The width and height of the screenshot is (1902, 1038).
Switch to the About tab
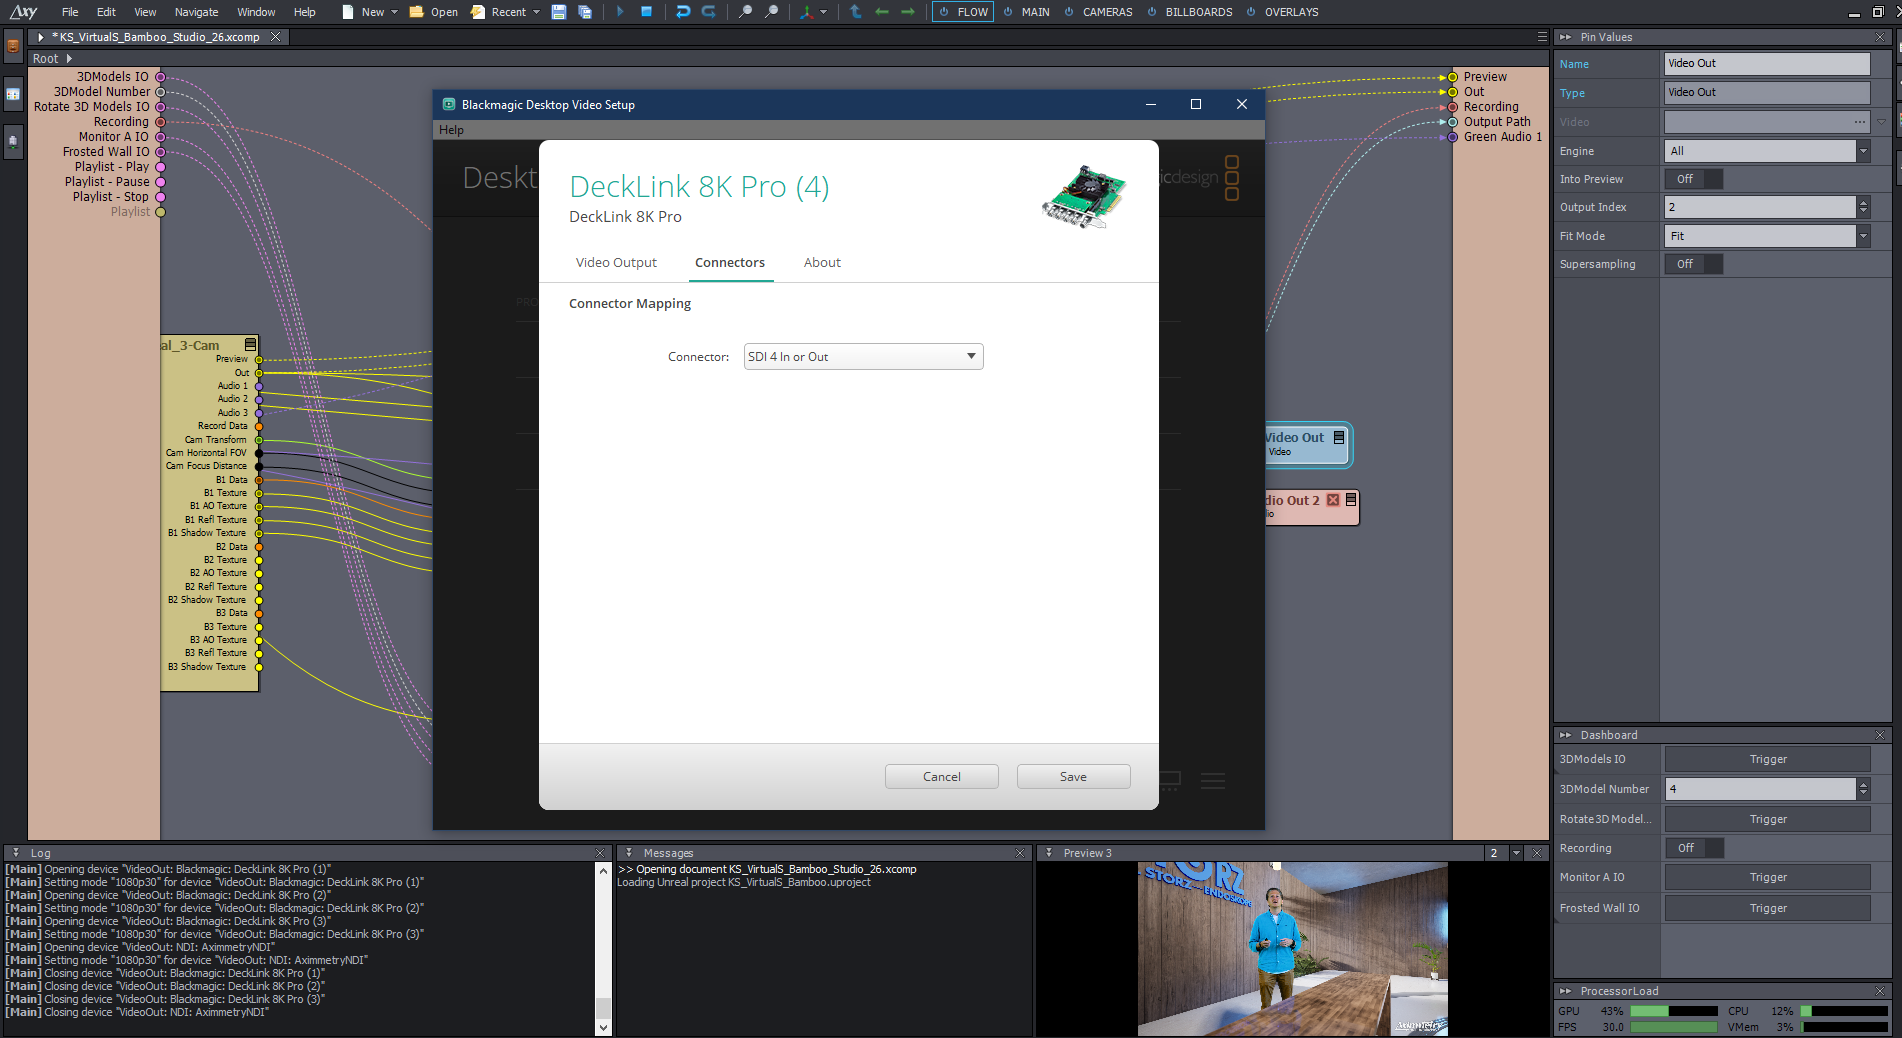pos(822,262)
